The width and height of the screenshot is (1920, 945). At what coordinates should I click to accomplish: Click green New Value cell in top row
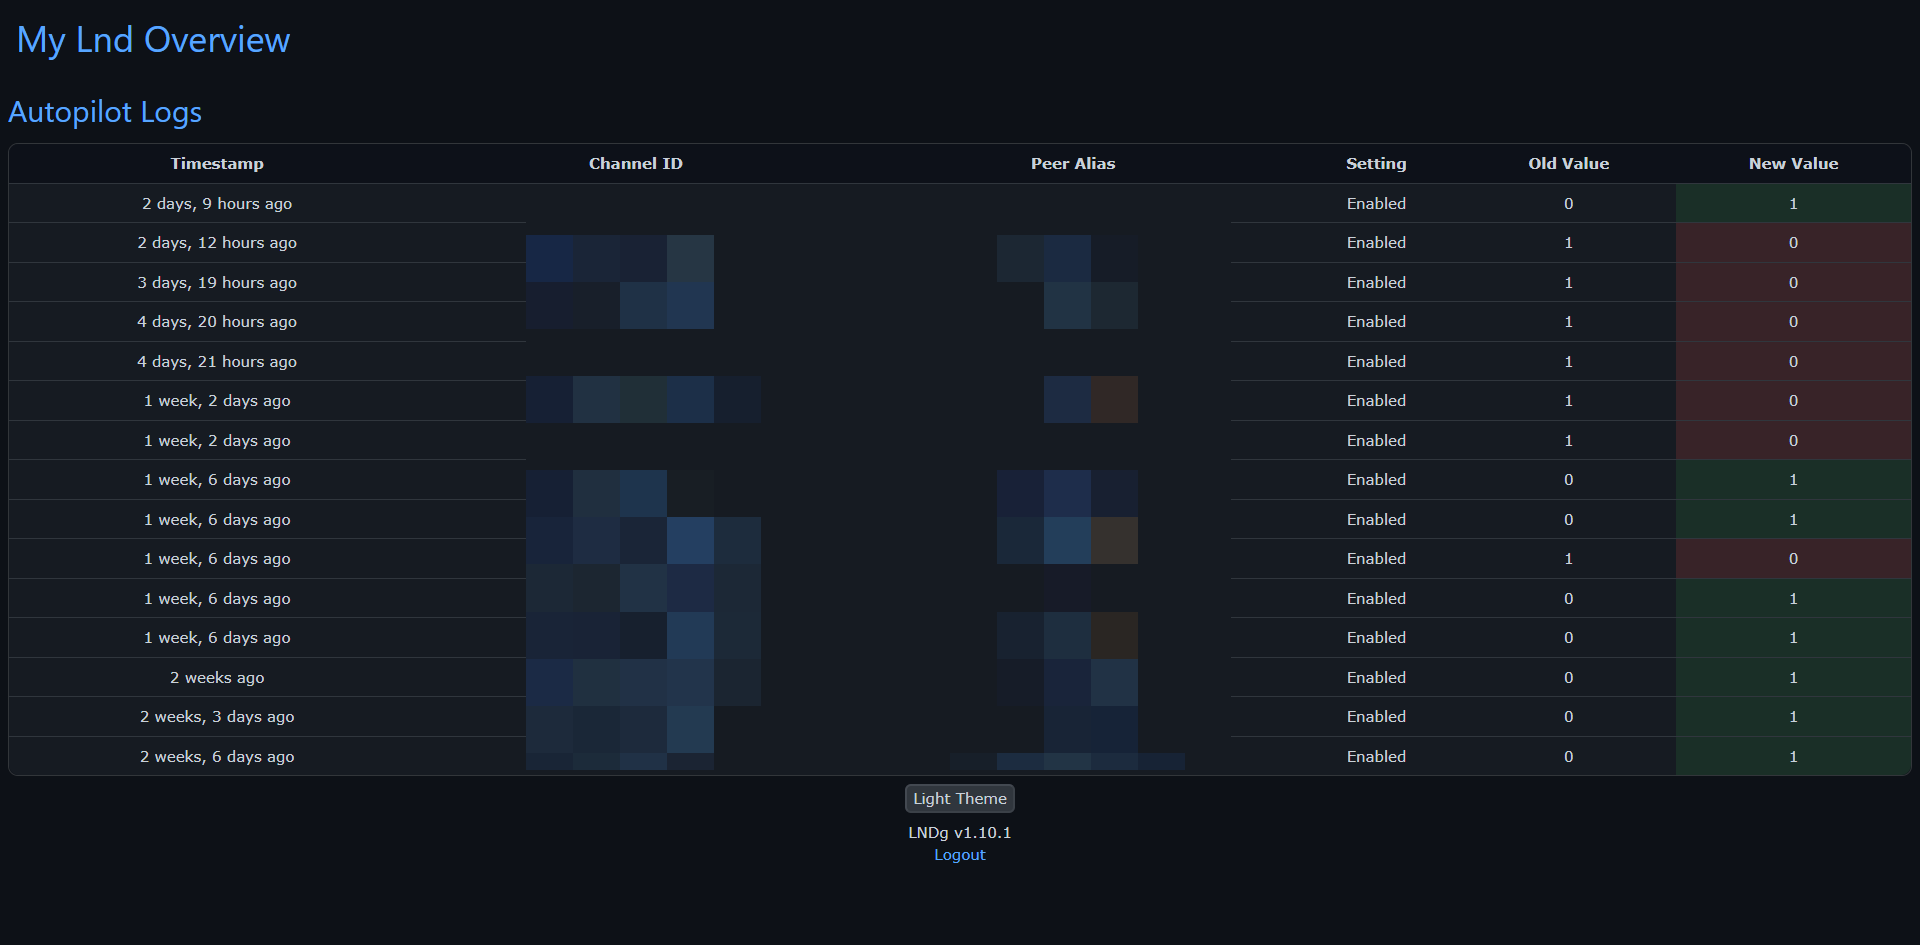[1793, 204]
